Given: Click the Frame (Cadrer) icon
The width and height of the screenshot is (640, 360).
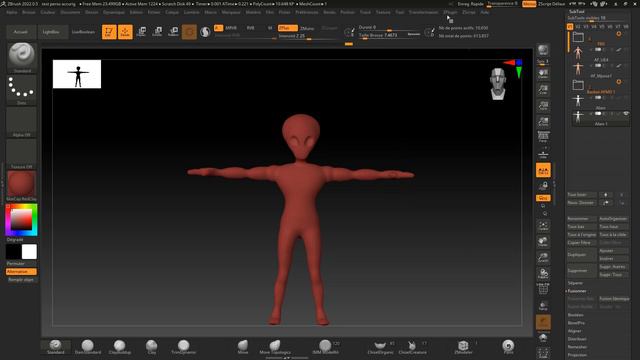Looking at the screenshot, I should pyautogui.click(x=543, y=226).
